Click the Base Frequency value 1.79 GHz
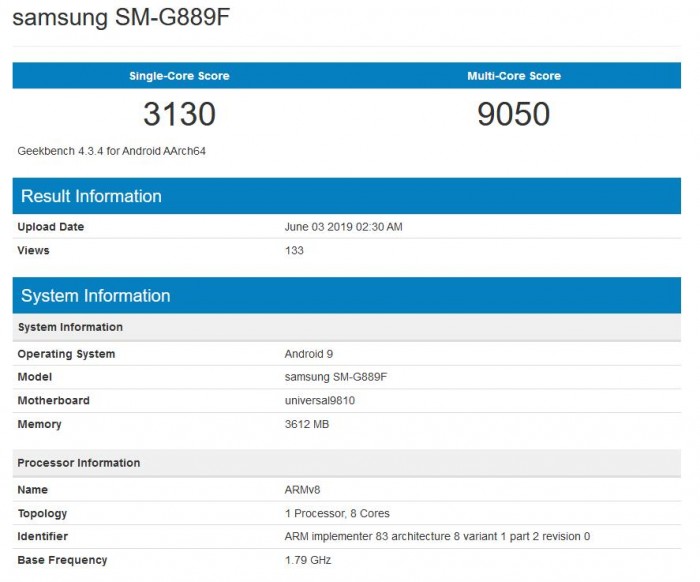This screenshot has height=582, width=700. [307, 560]
